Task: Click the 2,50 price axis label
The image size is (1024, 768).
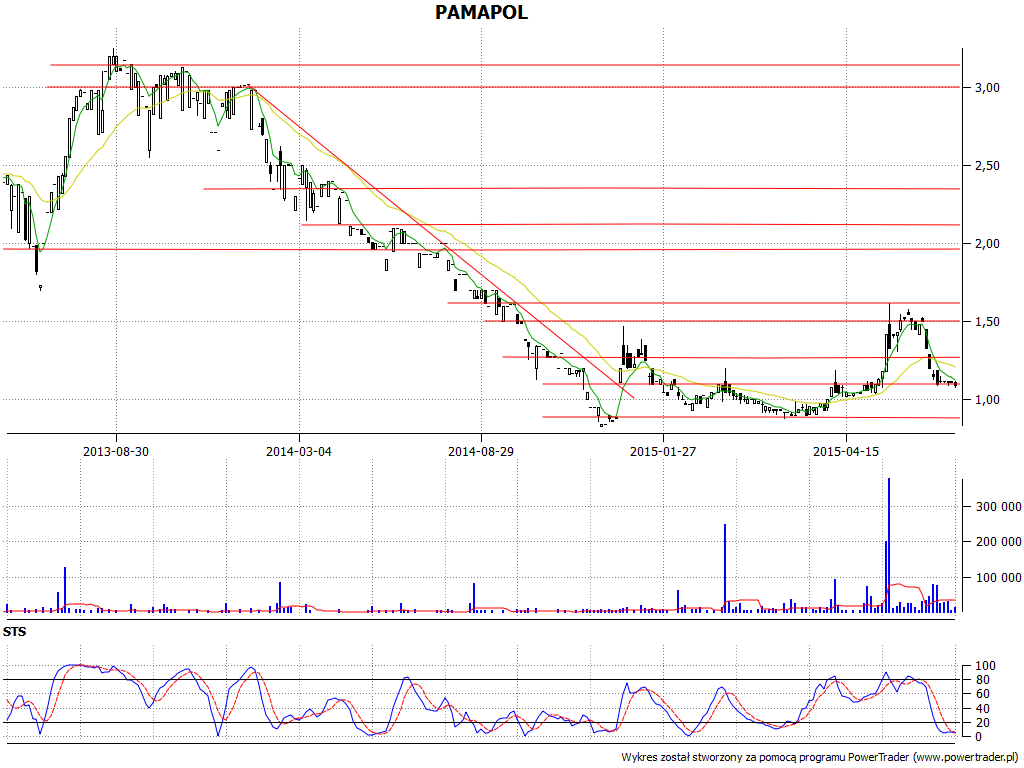Action: 987,166
